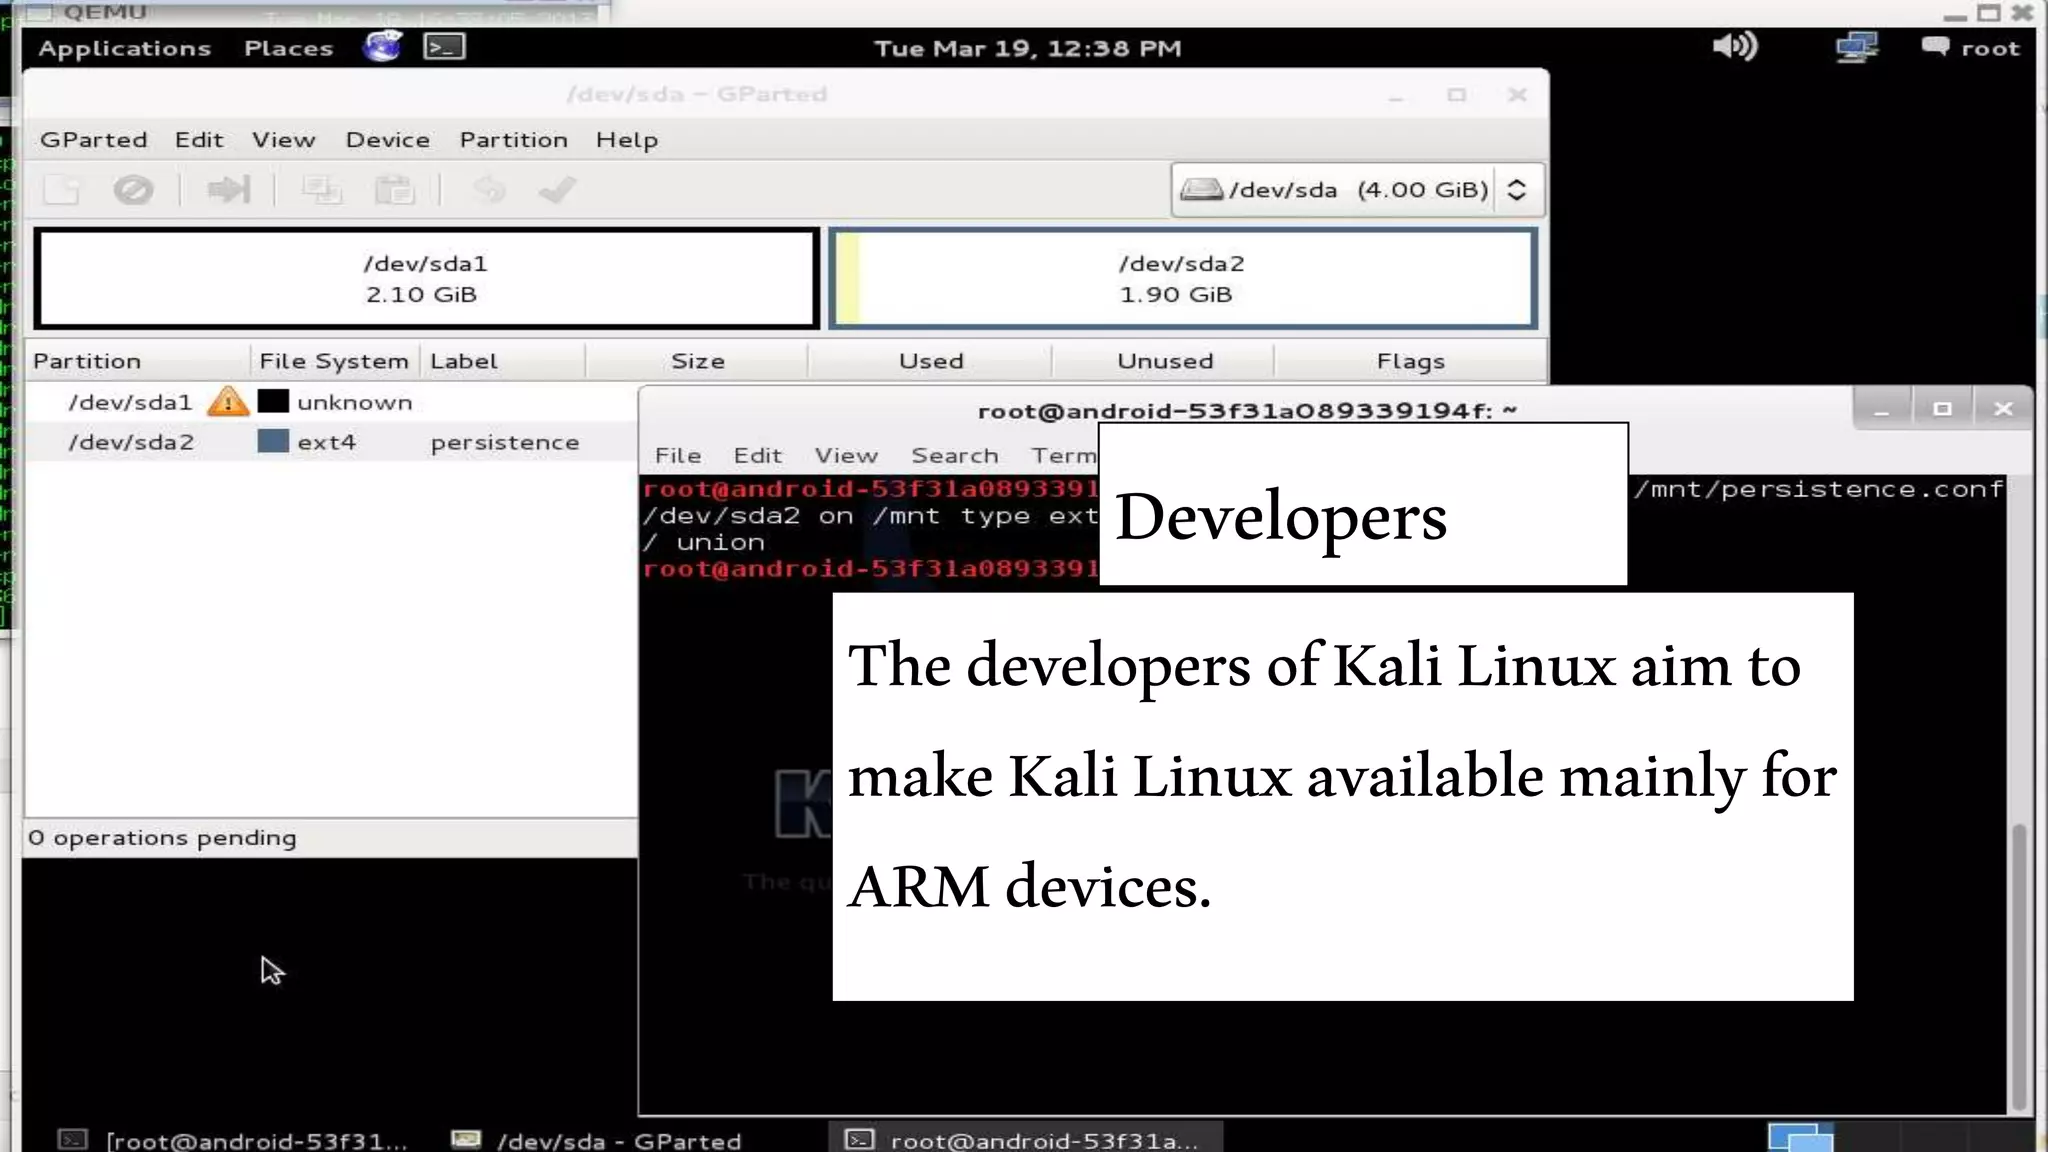Click the persistence label cell
This screenshot has width=2048, height=1152.
coord(505,442)
